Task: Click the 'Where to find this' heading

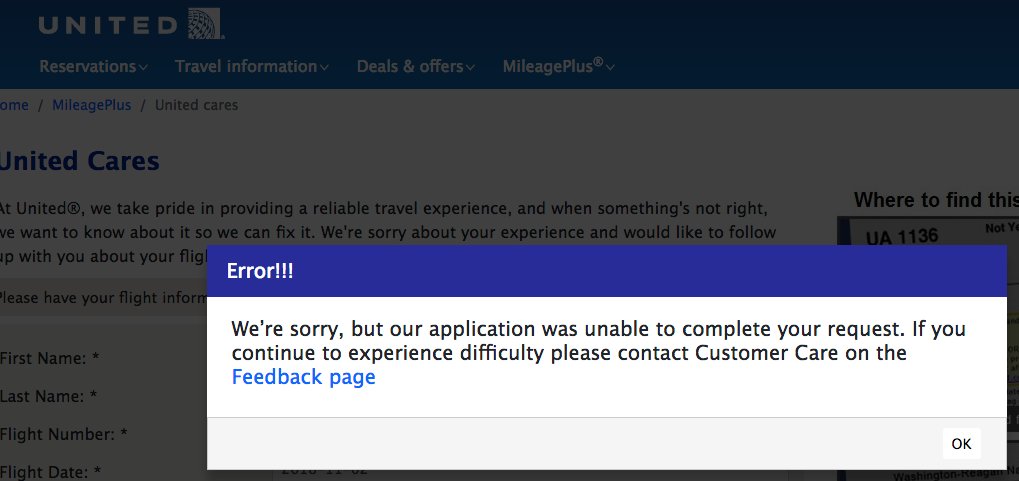Action: [x=936, y=200]
